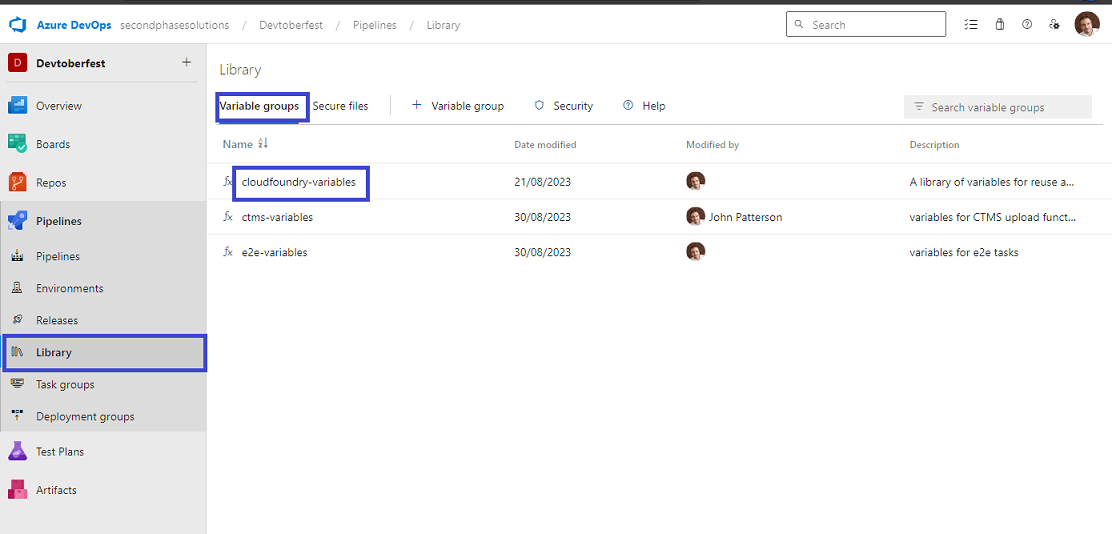Click the avatar in the e2e-variables row

[x=696, y=251]
